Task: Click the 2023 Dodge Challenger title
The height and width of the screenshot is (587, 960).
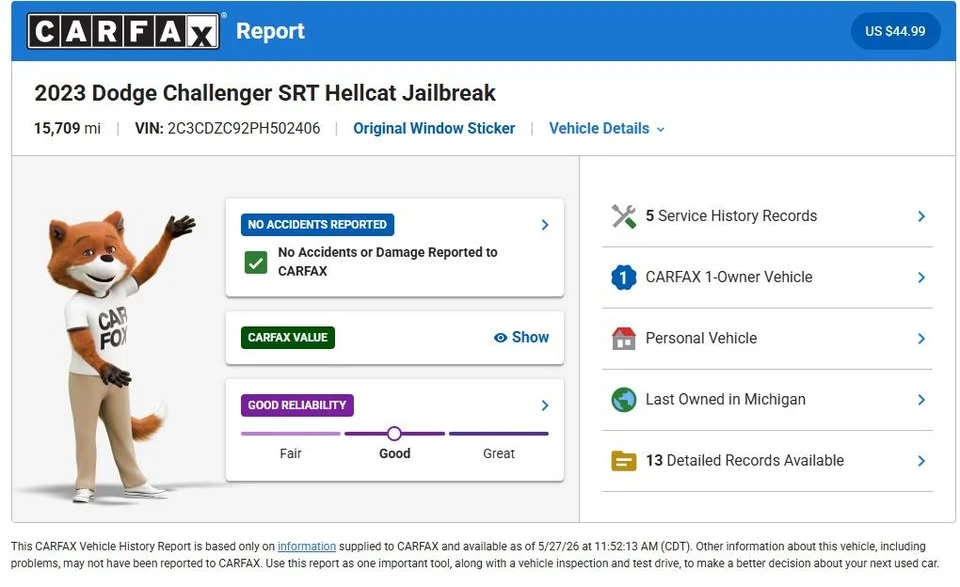Action: pos(264,93)
